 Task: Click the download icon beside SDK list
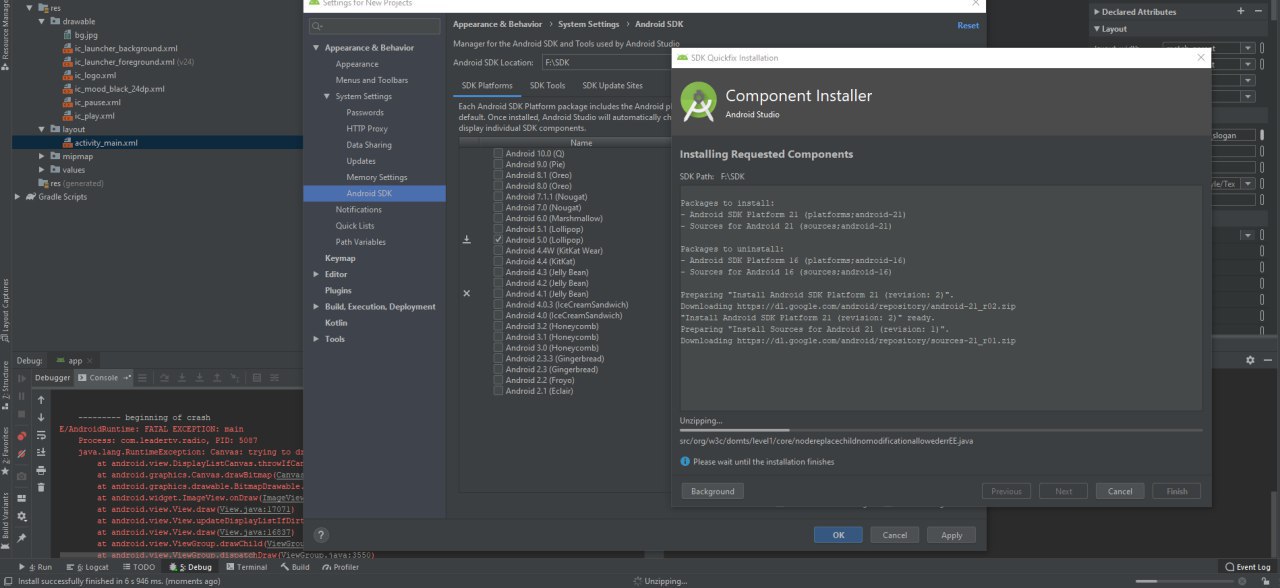pos(466,240)
